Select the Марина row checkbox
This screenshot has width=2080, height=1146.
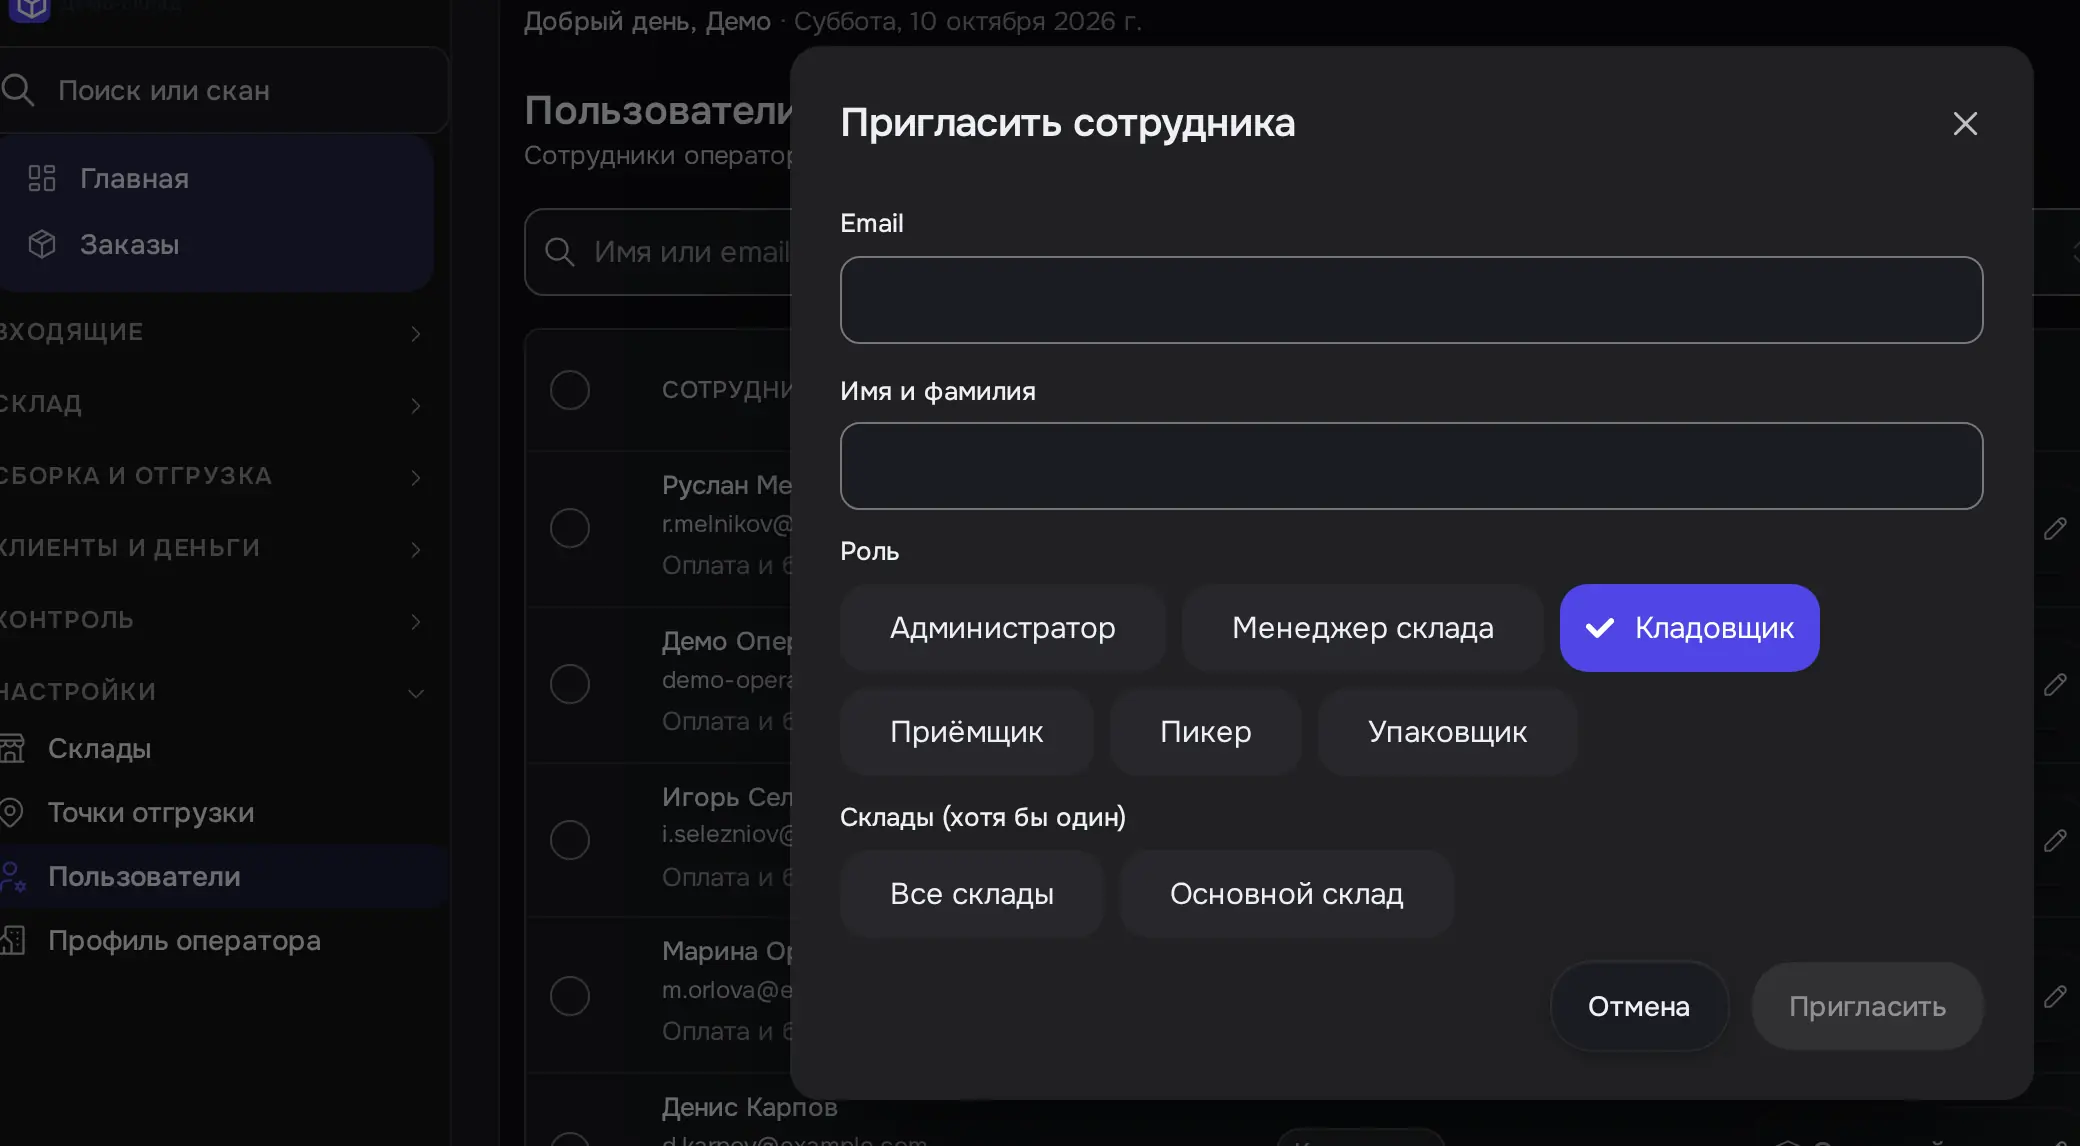click(x=570, y=996)
